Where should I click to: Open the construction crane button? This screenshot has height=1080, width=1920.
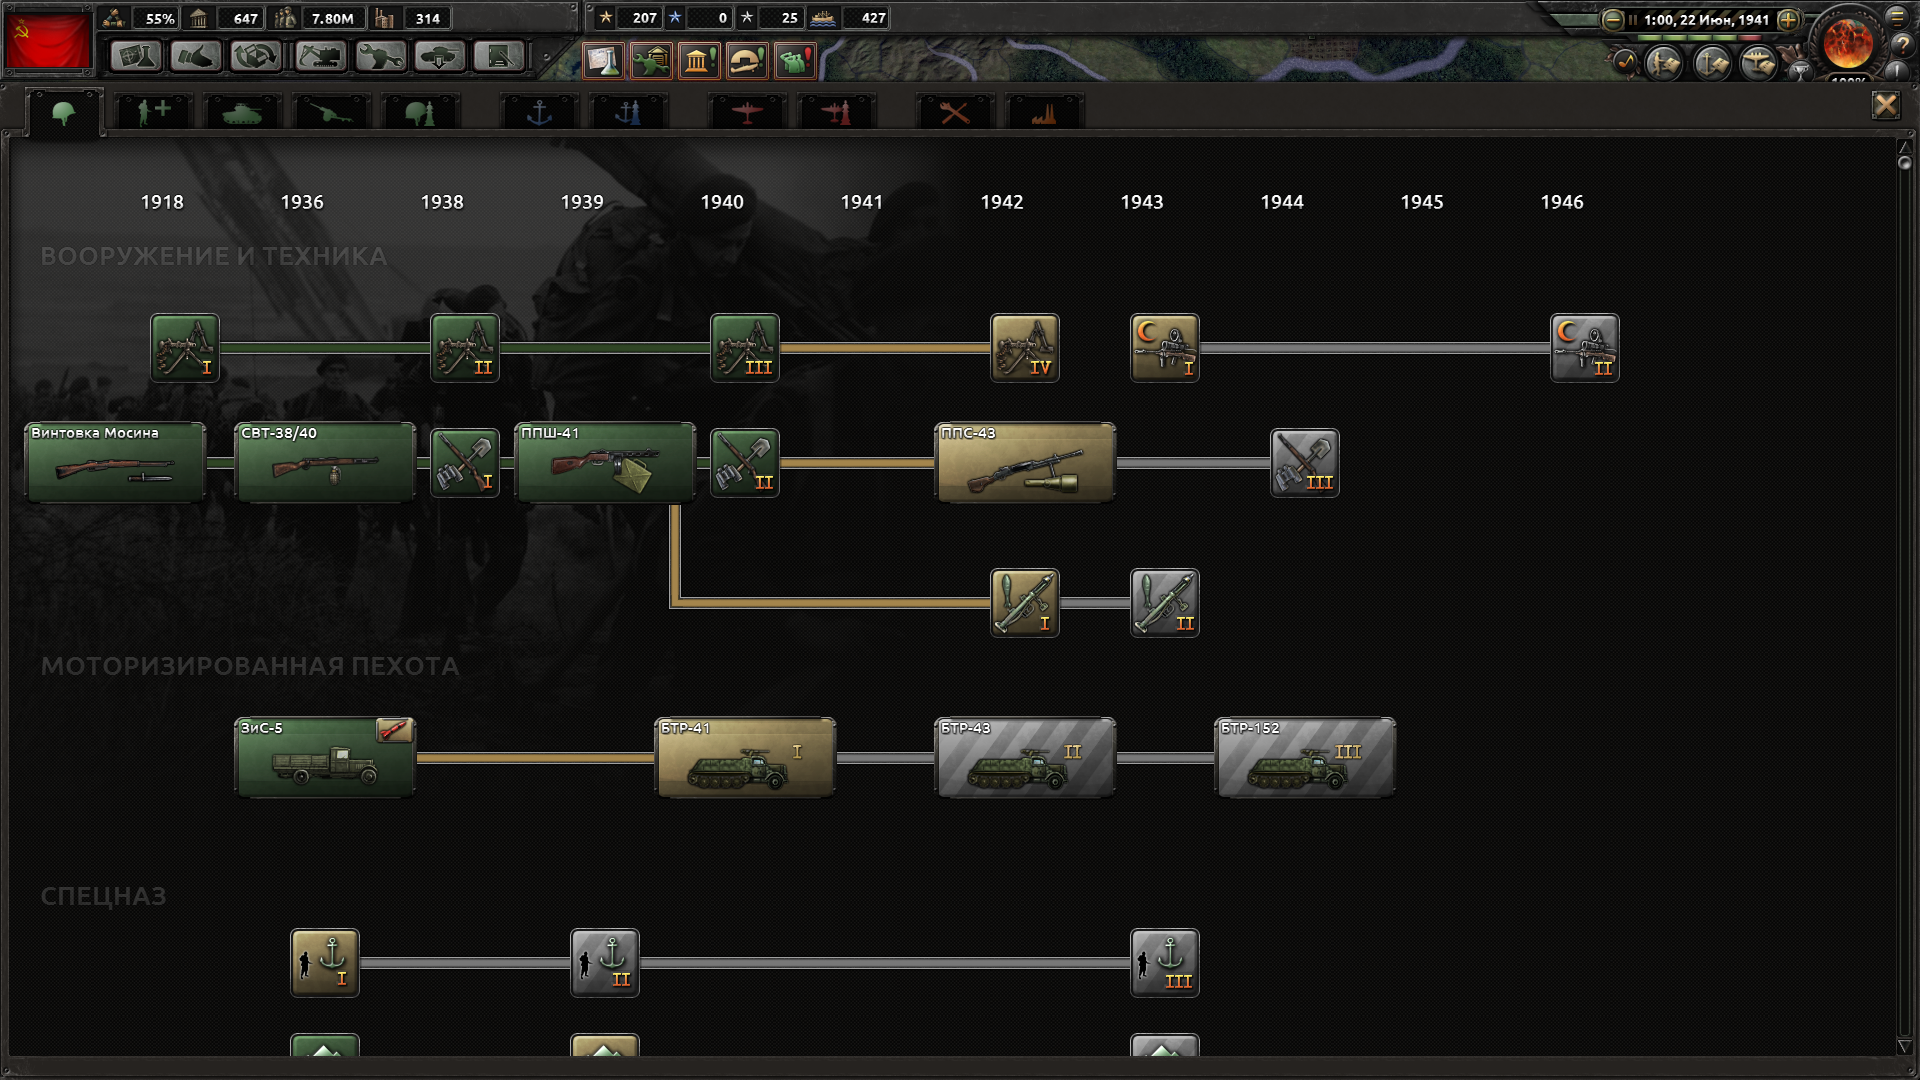tap(320, 57)
